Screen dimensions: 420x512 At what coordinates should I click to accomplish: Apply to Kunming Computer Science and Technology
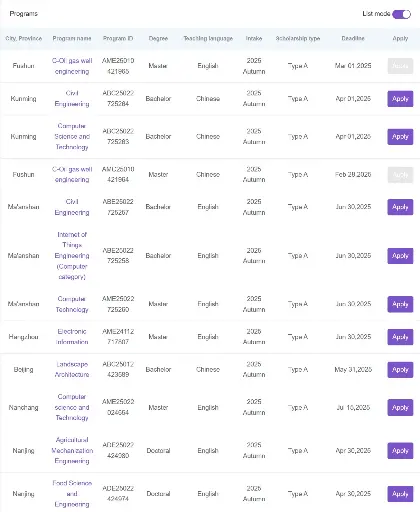[x=400, y=137]
